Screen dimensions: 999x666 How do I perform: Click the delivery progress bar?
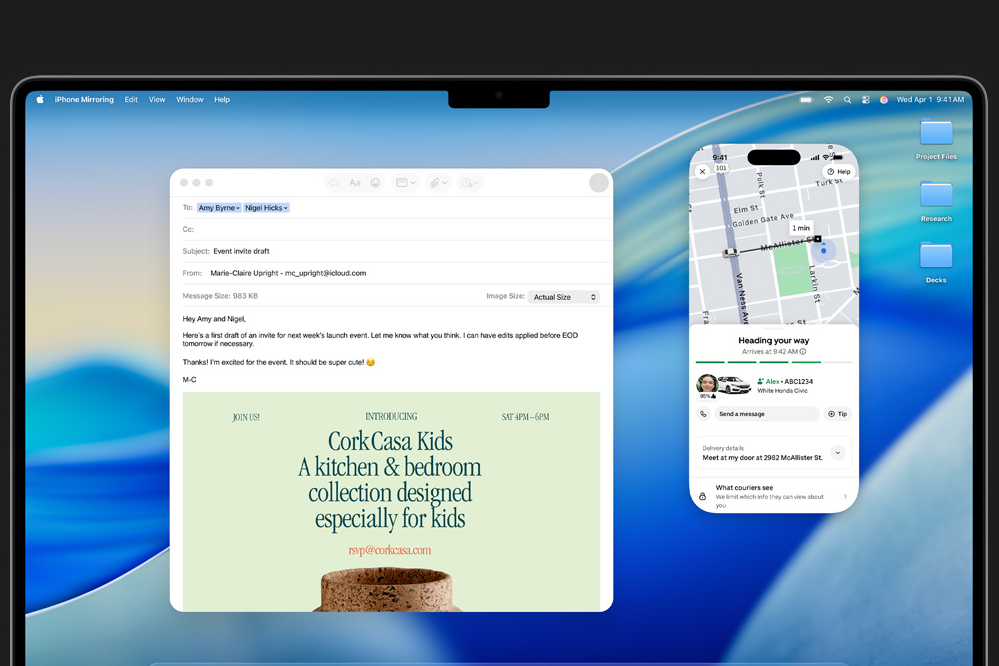pos(773,362)
